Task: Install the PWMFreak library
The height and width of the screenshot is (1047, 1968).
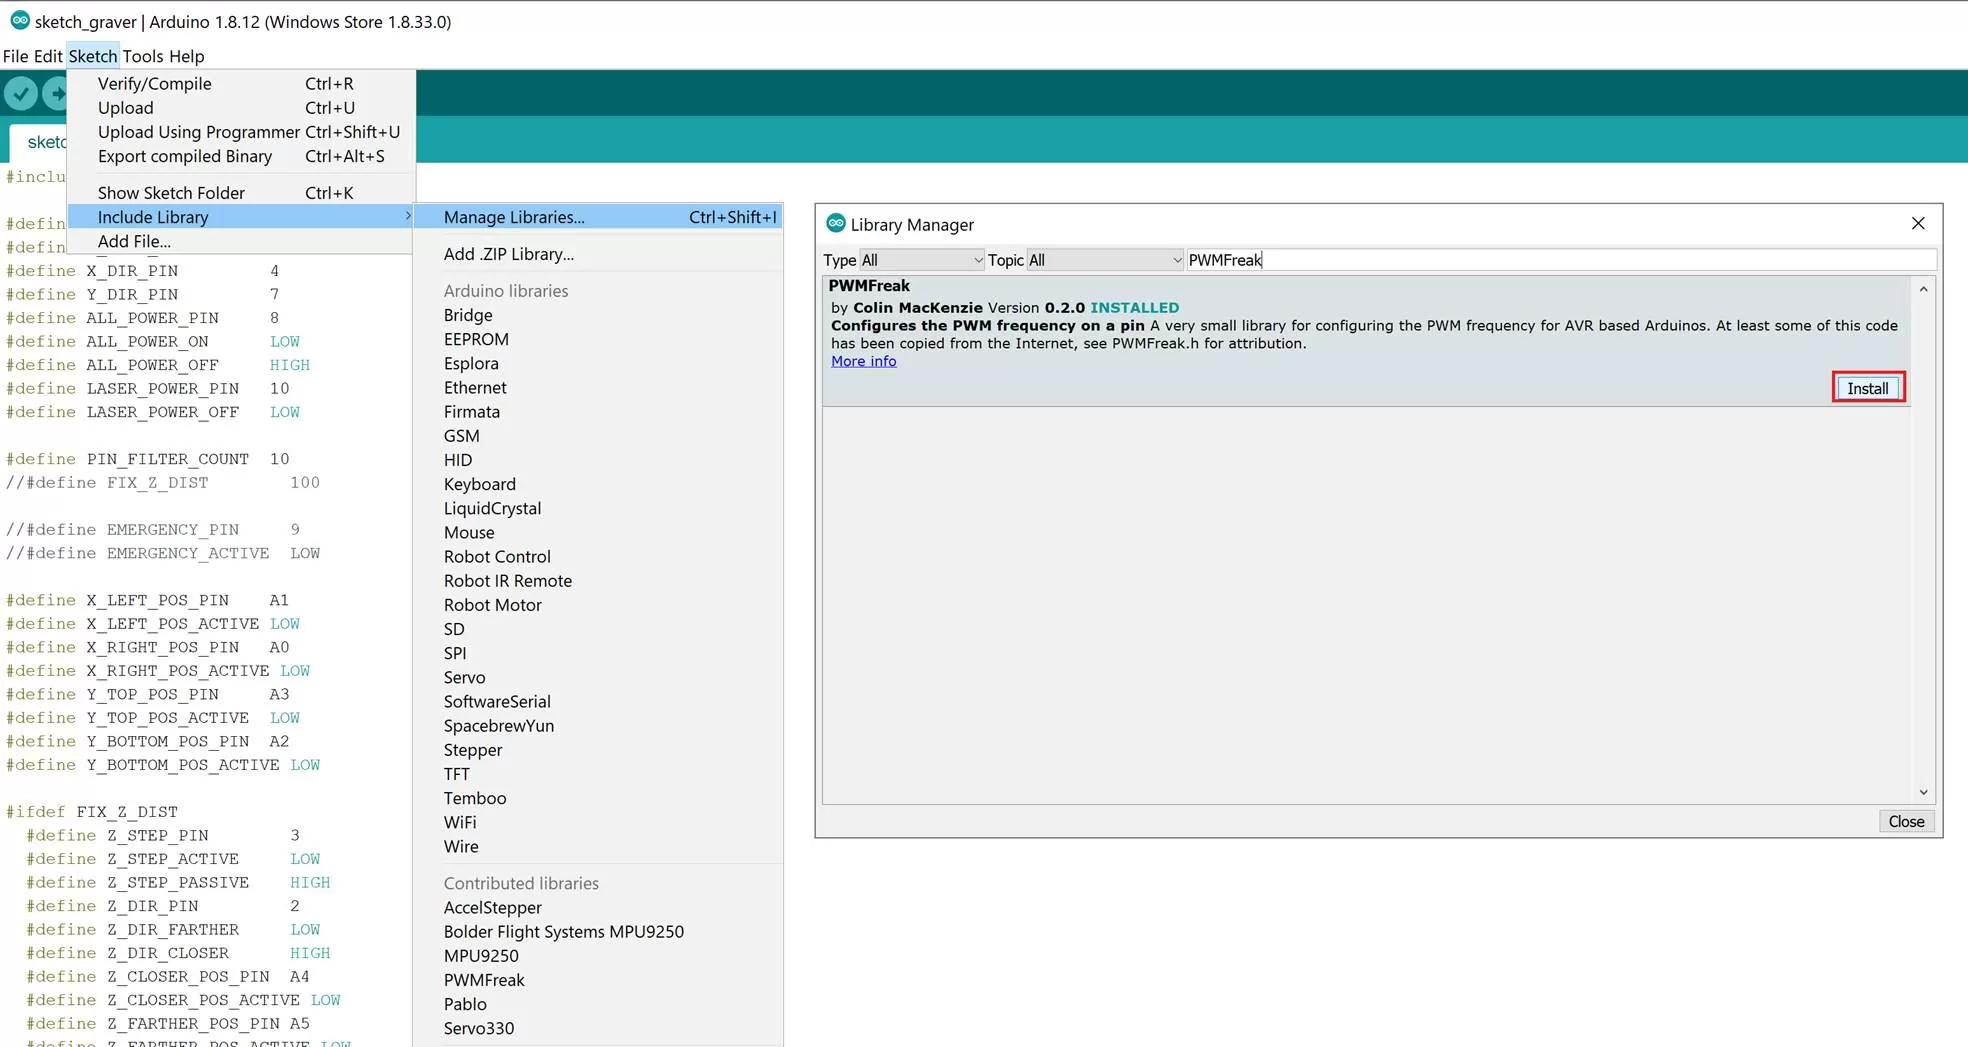Action: click(1868, 388)
